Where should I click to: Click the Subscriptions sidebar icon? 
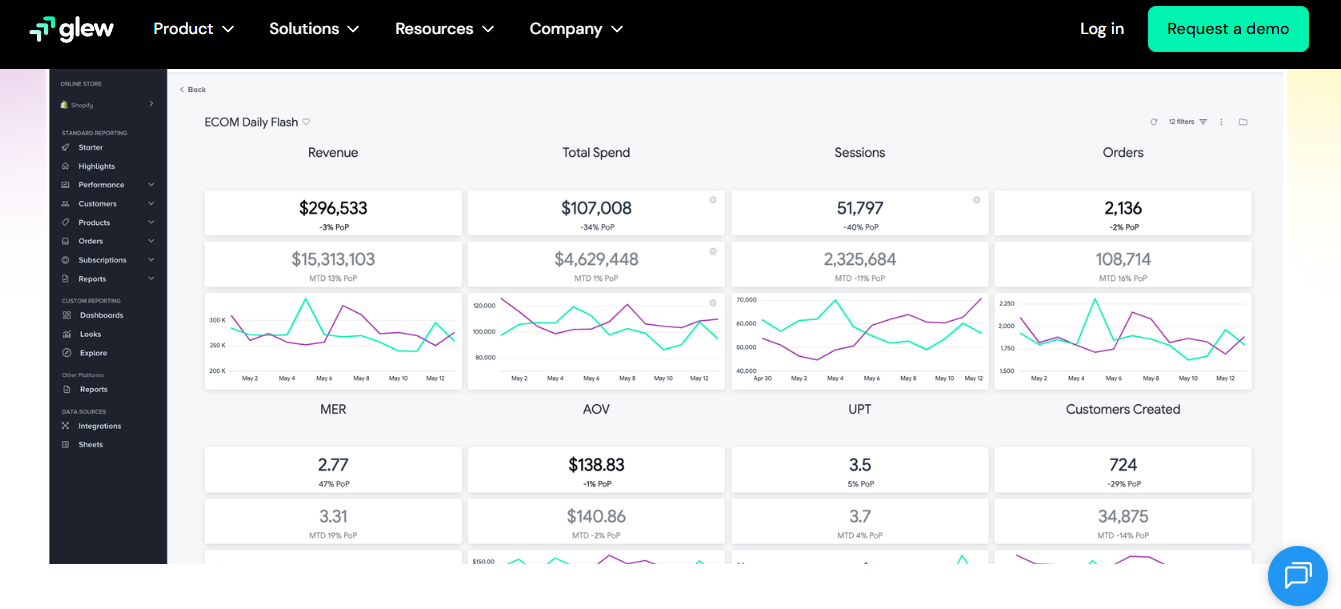click(66, 260)
